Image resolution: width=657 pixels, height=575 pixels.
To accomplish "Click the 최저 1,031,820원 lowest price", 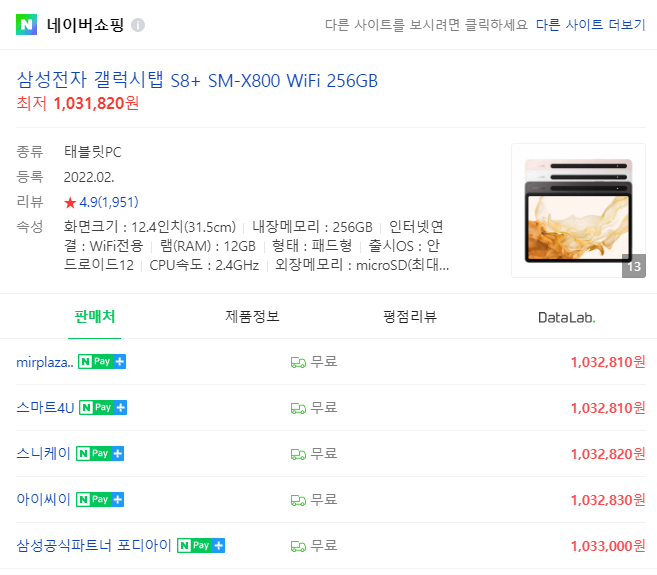I will [x=78, y=103].
